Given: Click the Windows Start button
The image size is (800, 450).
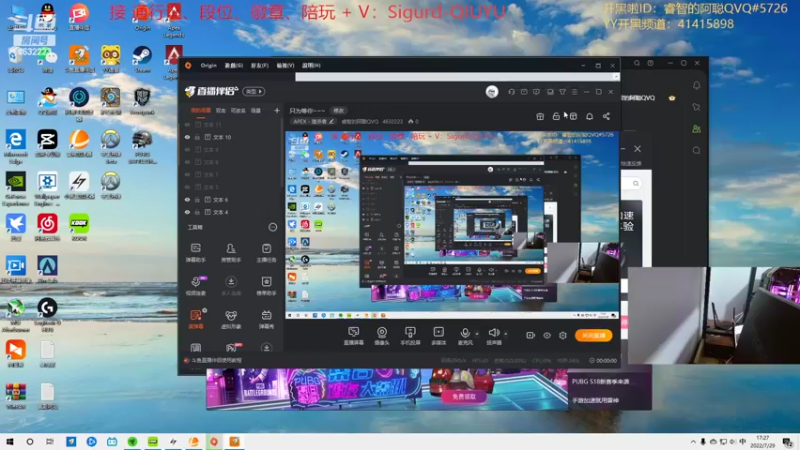Looking at the screenshot, I should pyautogui.click(x=10, y=442).
